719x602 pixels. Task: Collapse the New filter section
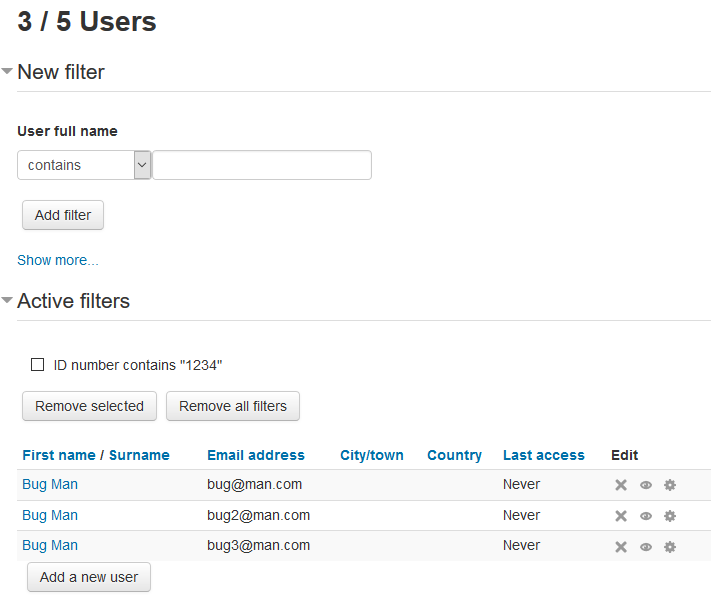tap(7, 71)
